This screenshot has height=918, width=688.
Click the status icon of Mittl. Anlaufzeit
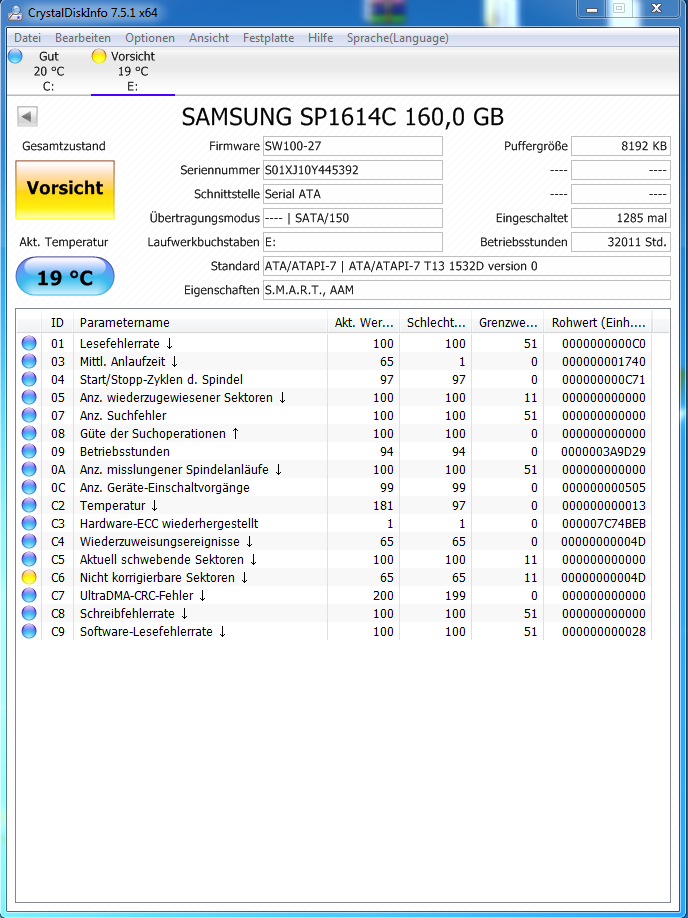tap(29, 362)
